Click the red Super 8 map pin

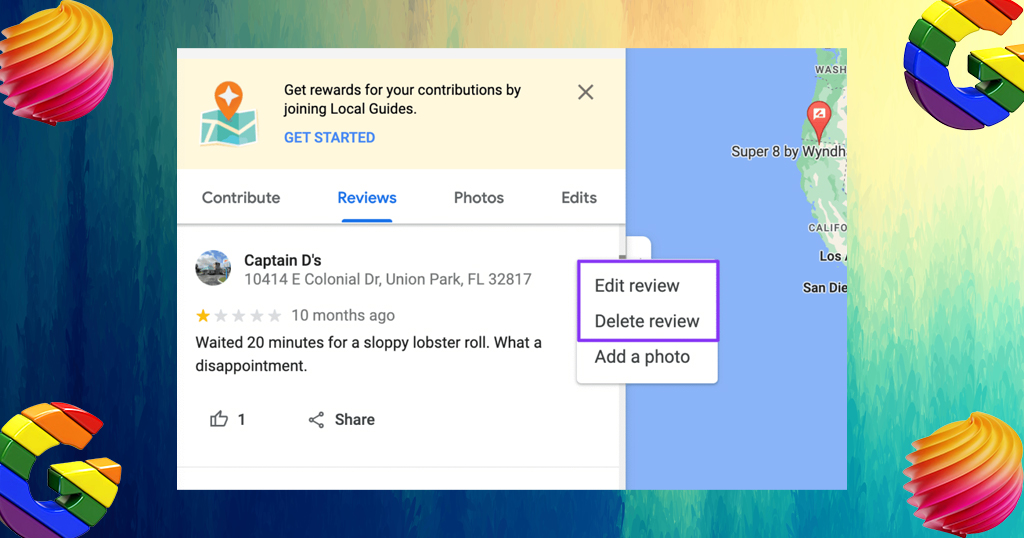(819, 121)
